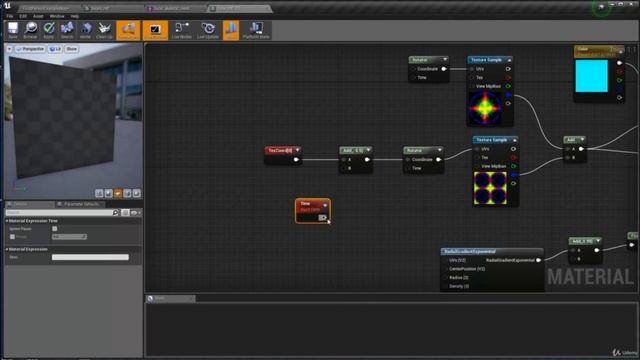The height and width of the screenshot is (360, 640).
Task: Jump to the Home node icon
Action: pyautogui.click(x=85, y=30)
